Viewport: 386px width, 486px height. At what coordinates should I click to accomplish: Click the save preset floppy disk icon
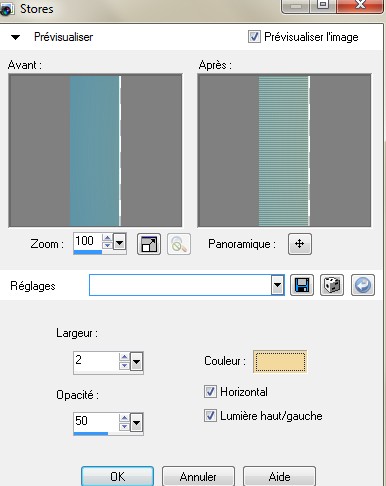[302, 285]
